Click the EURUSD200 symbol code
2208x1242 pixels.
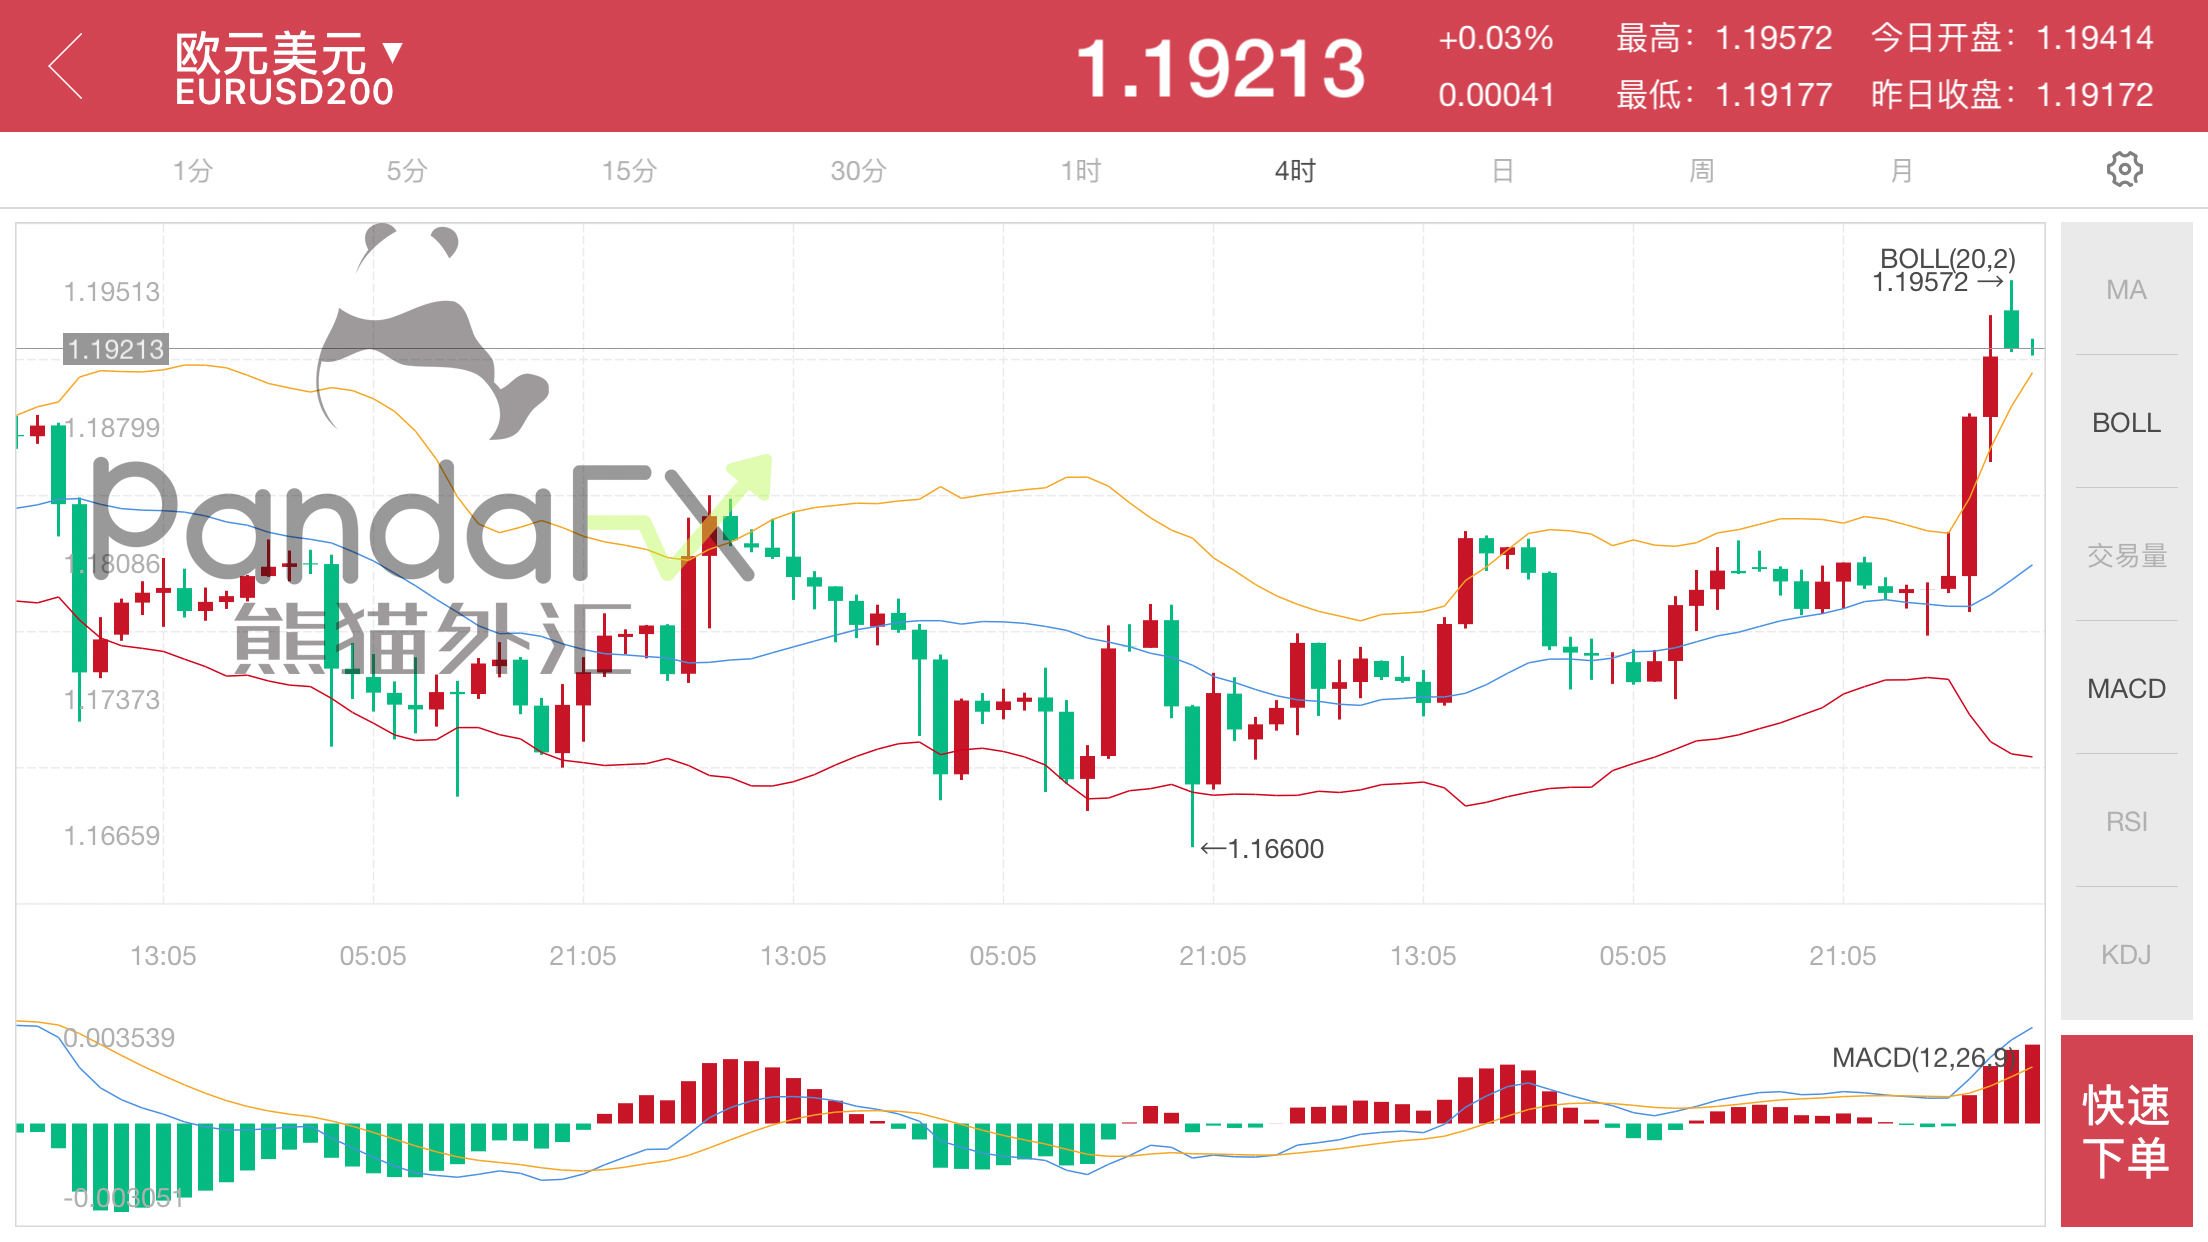pos(285,92)
